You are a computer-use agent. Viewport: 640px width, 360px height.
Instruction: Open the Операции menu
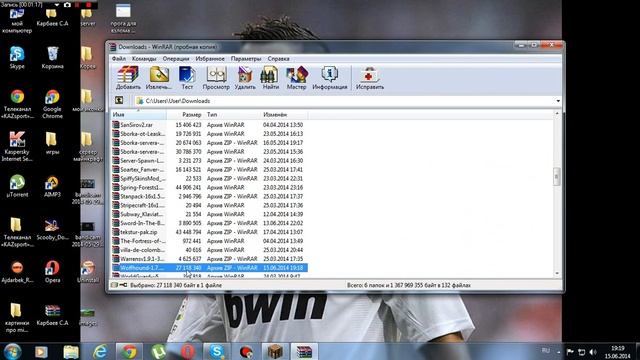[176, 59]
